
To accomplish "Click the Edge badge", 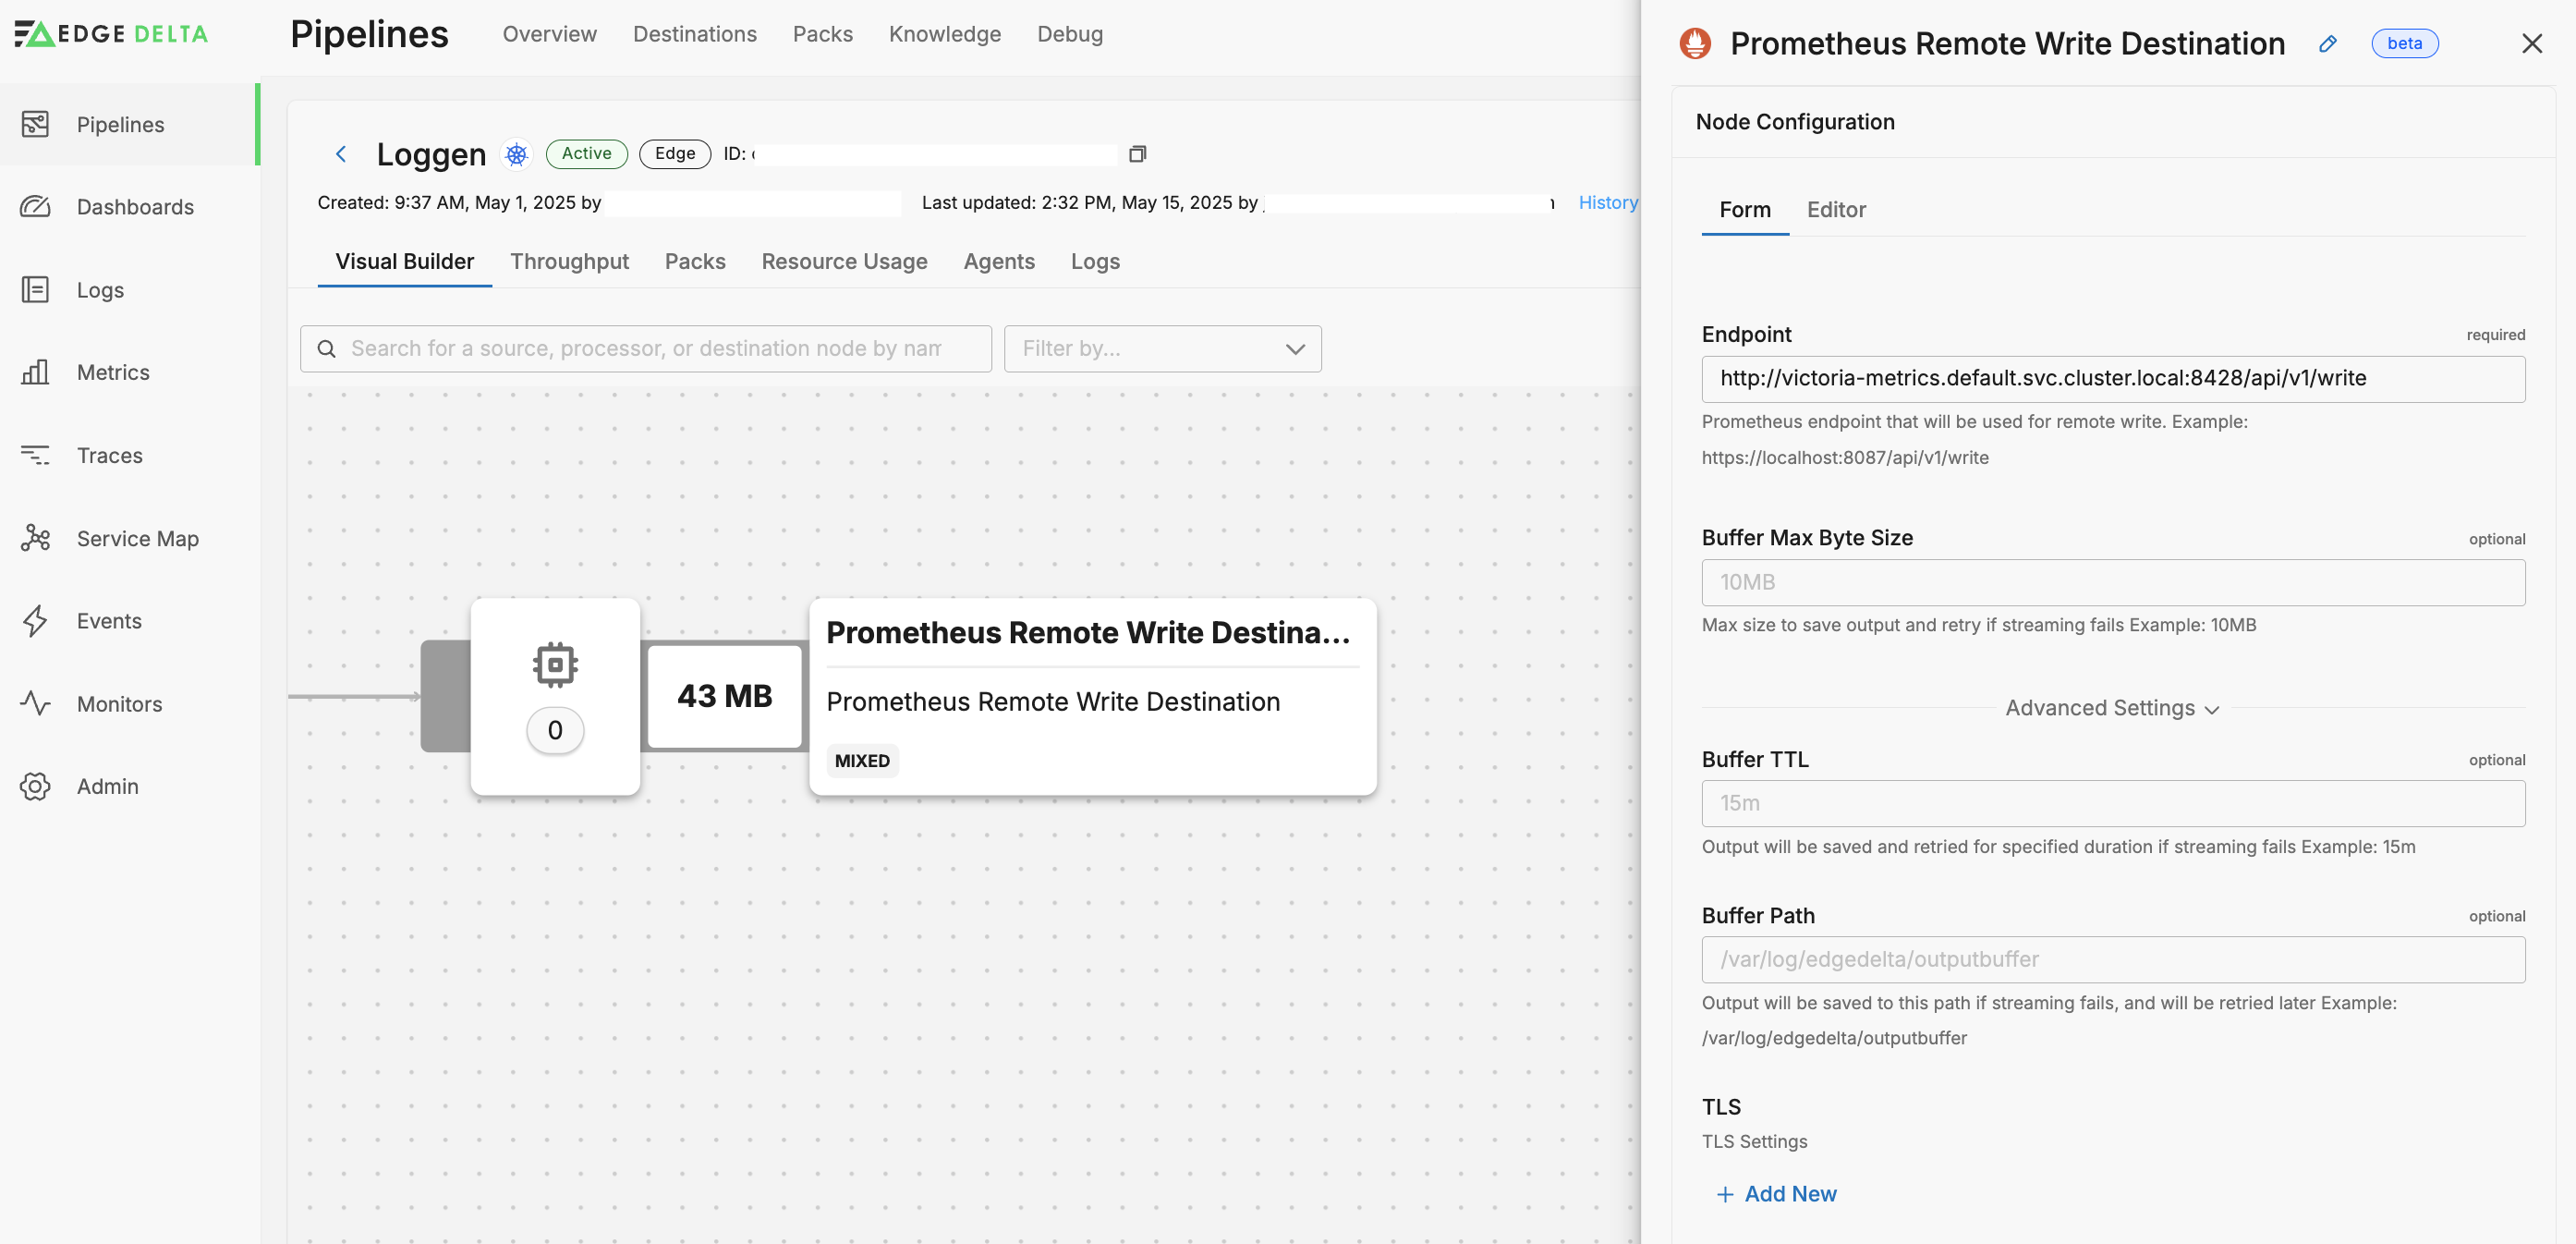I will pyautogui.click(x=675, y=154).
